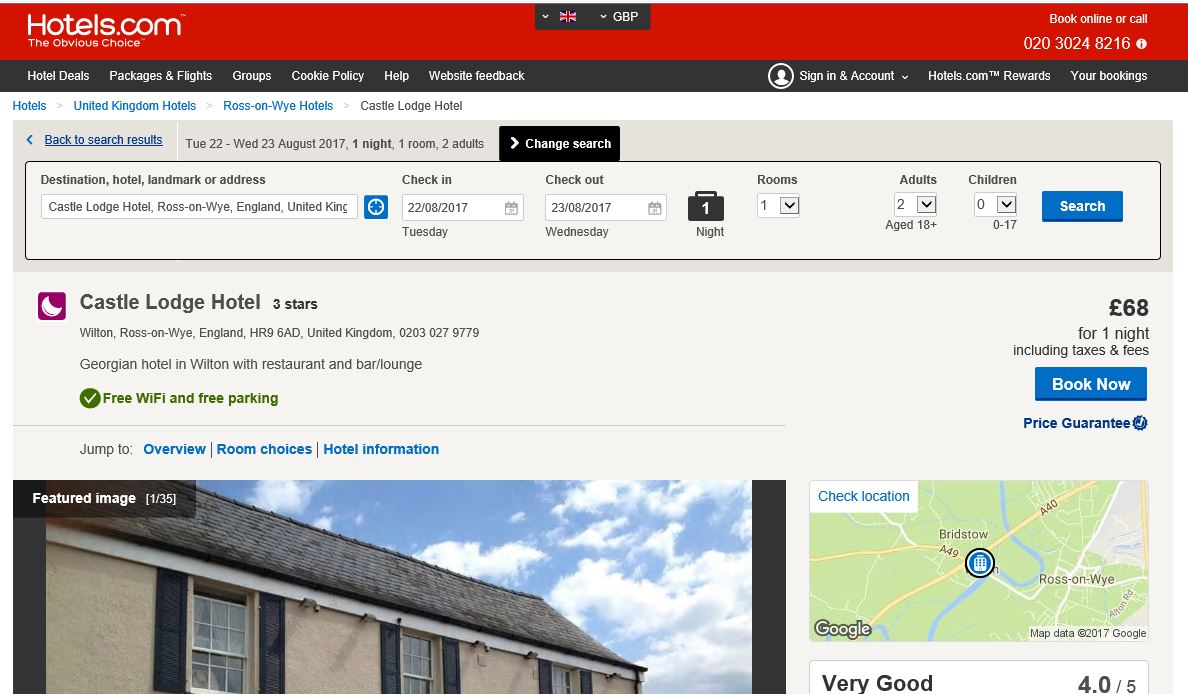Jump to Hotel information section
Viewport: 1188px width, 695px height.
[x=381, y=449]
